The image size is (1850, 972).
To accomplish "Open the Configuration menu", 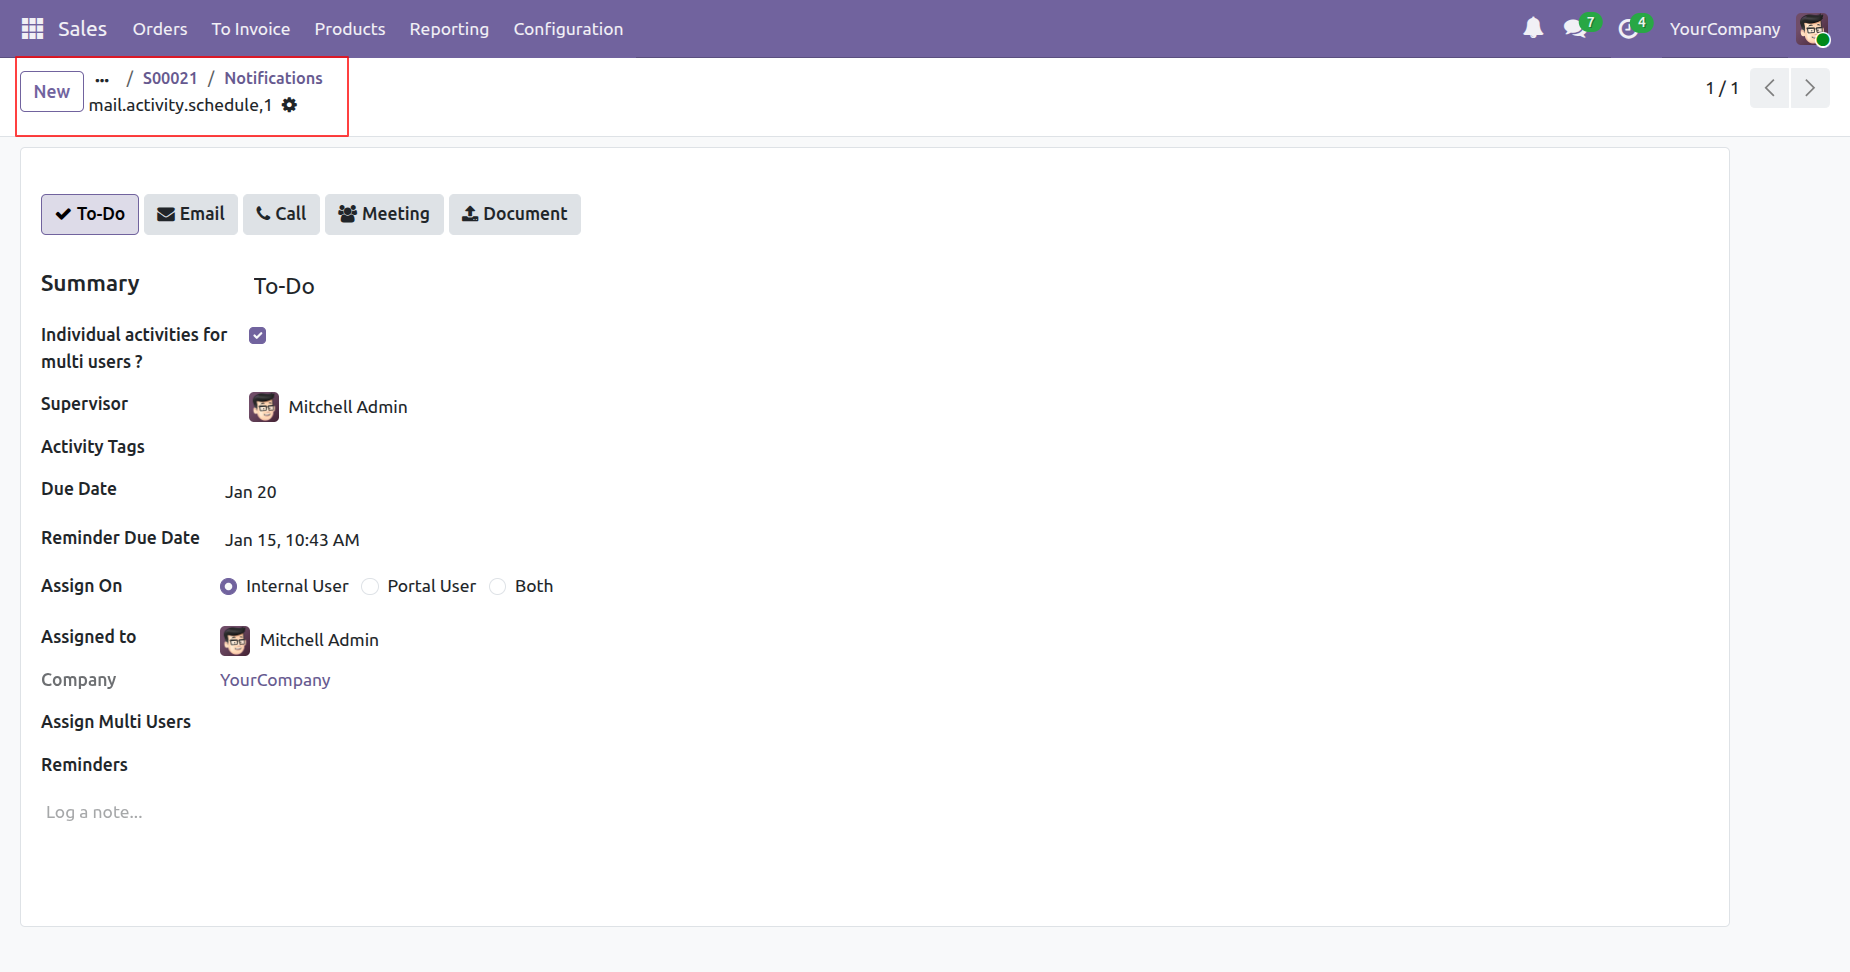I will [568, 29].
